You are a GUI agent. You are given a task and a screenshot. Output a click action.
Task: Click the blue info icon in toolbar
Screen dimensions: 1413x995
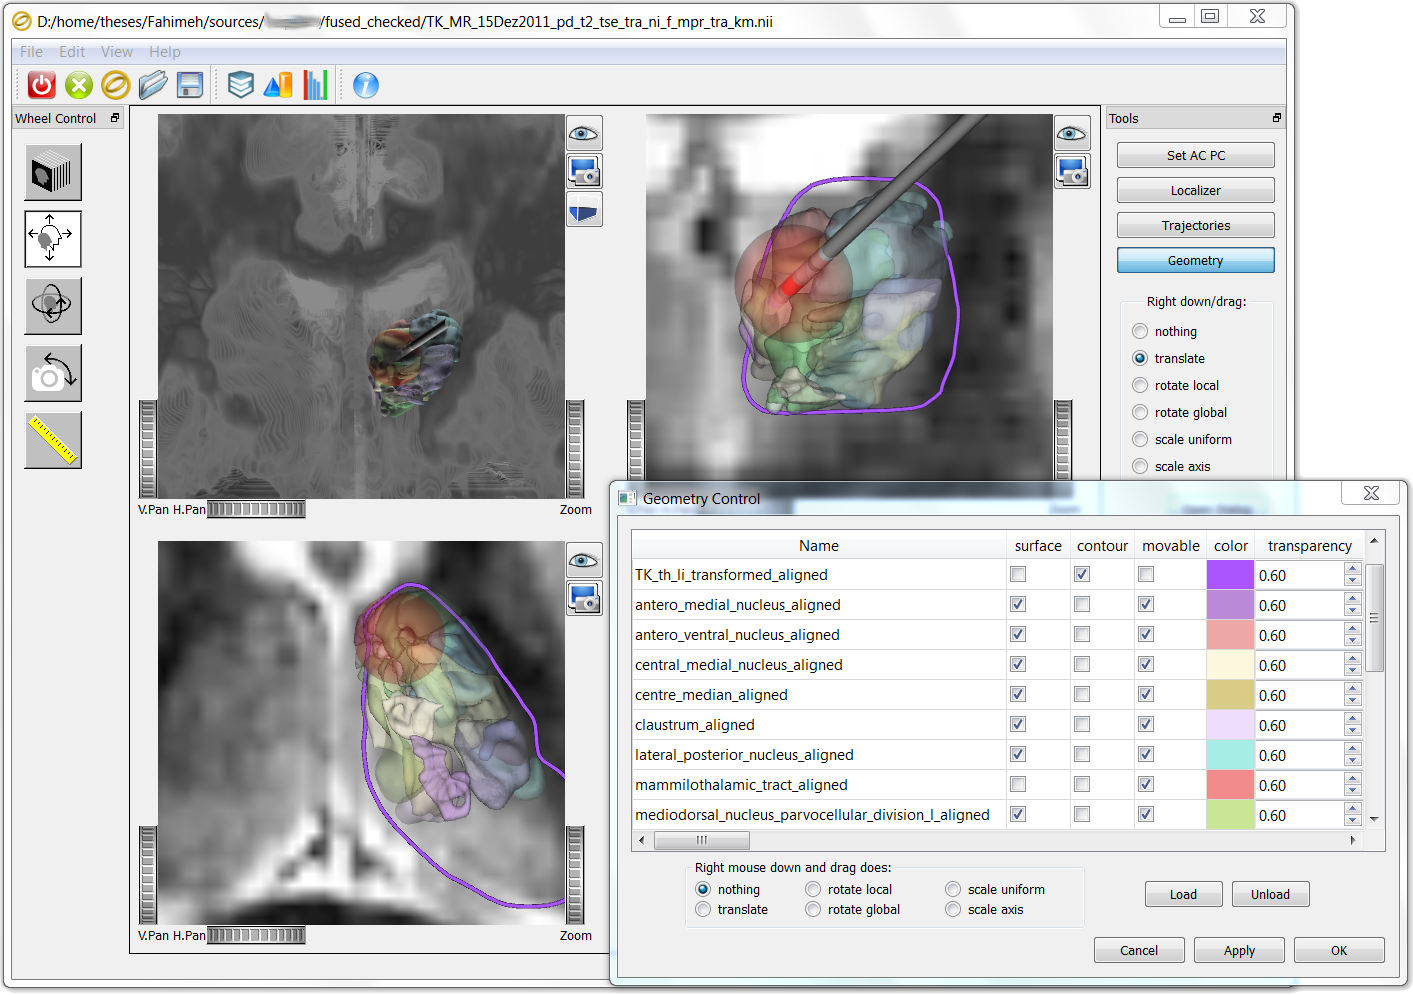click(x=366, y=85)
